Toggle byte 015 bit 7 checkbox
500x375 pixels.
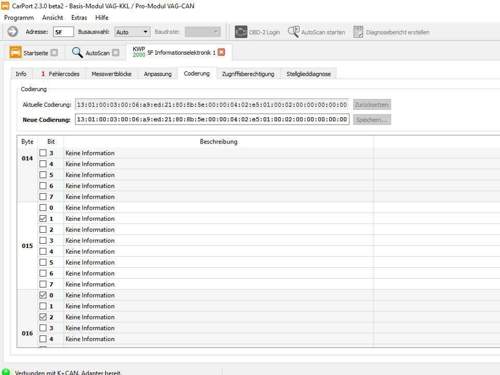[x=43, y=284]
